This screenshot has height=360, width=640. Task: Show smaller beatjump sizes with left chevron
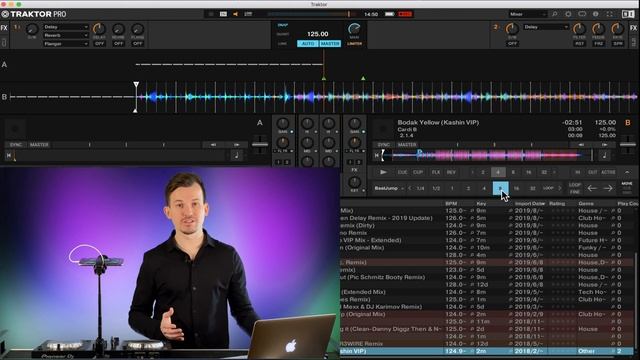pos(410,188)
